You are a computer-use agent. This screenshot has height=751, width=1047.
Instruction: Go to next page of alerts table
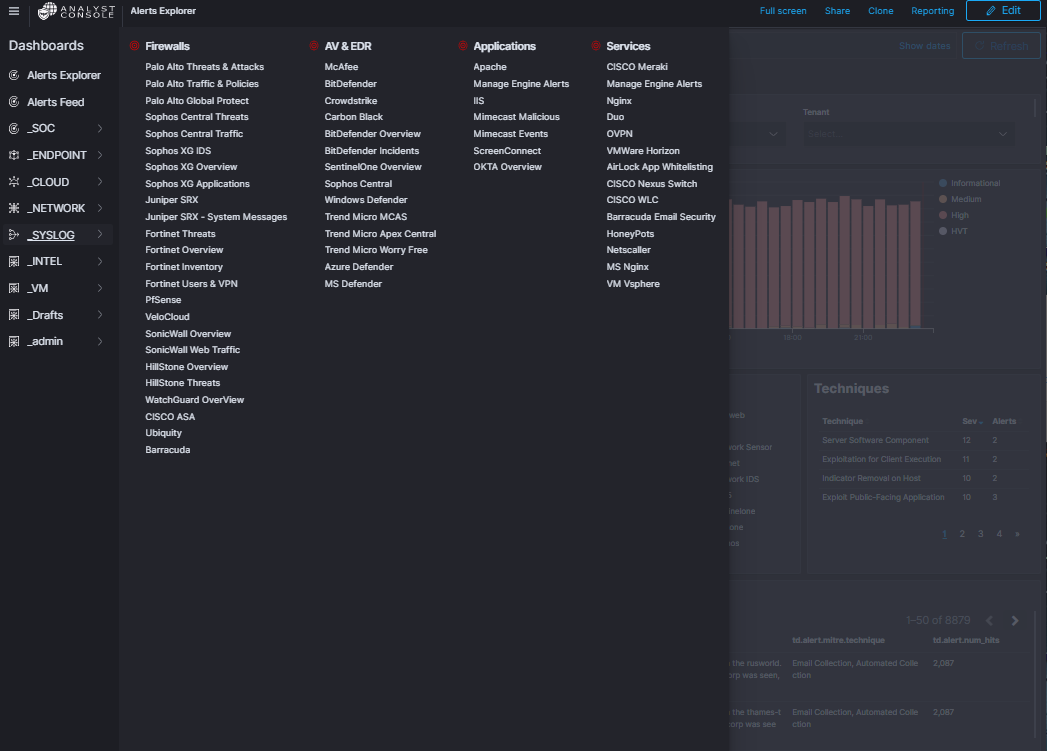coord(1015,621)
